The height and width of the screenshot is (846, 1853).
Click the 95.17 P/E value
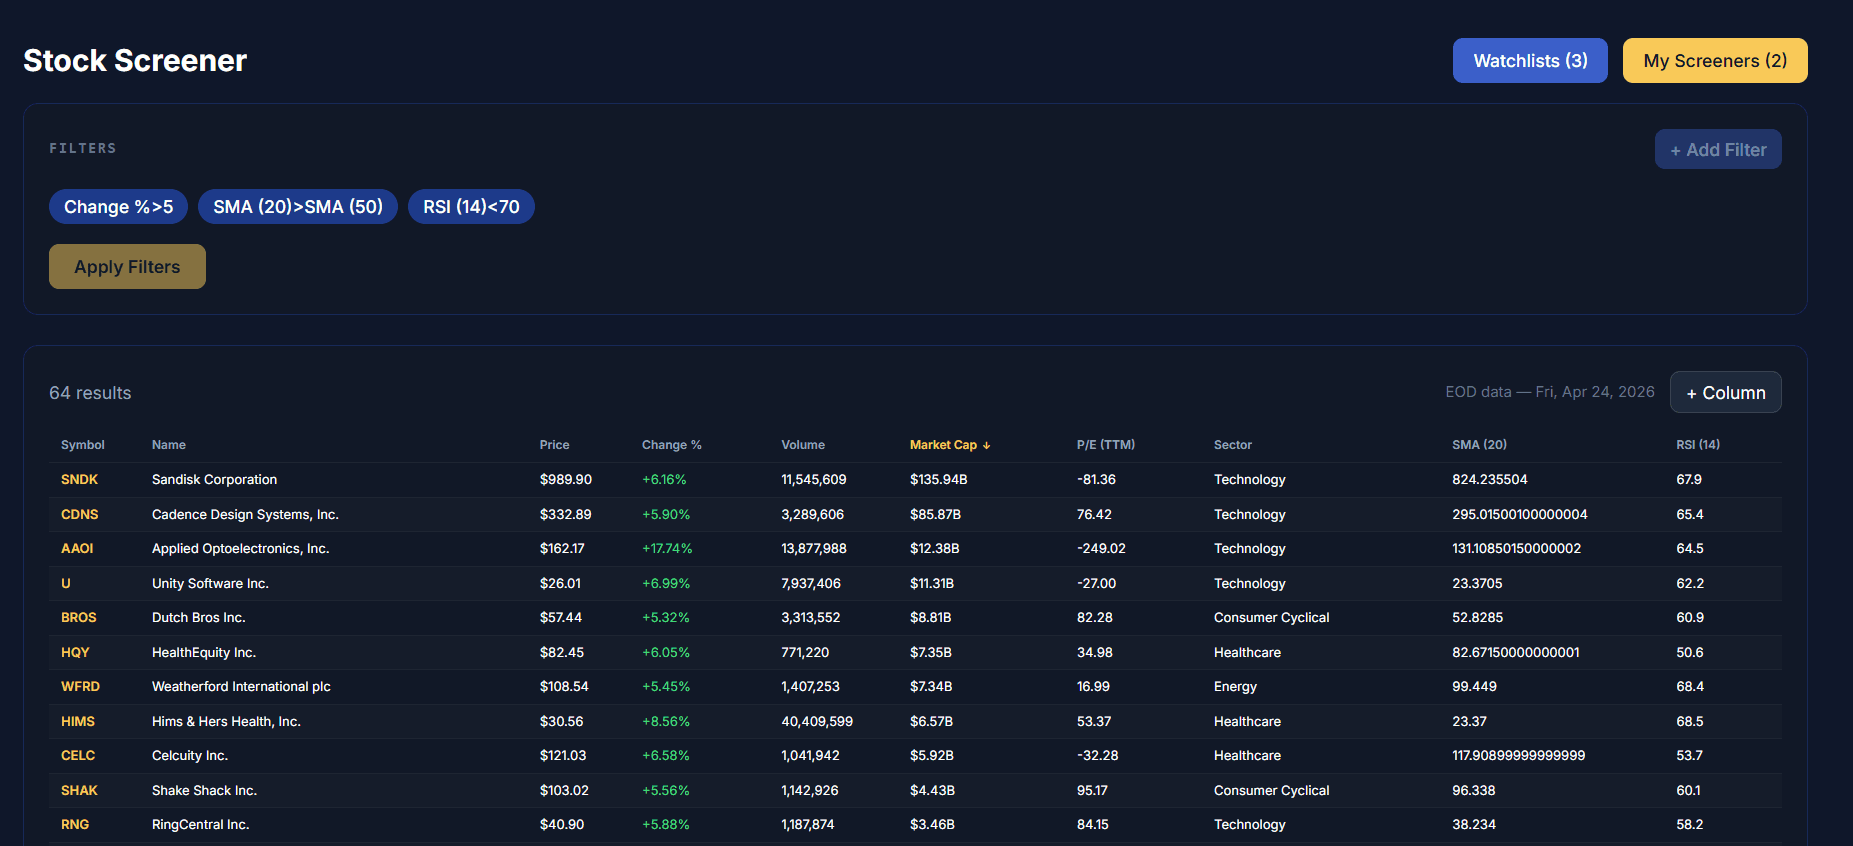tap(1092, 791)
